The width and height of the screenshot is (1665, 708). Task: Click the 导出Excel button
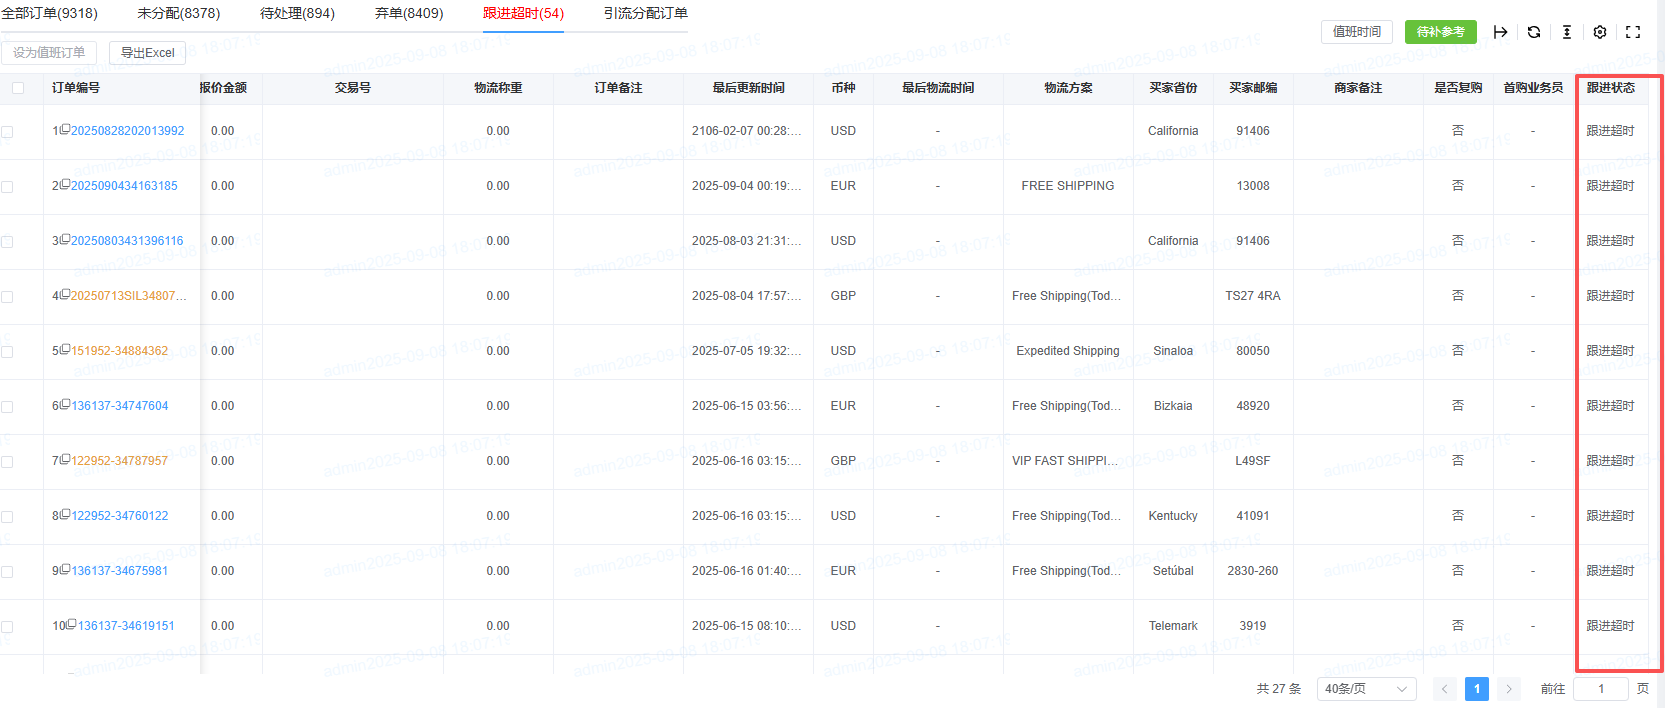[147, 53]
